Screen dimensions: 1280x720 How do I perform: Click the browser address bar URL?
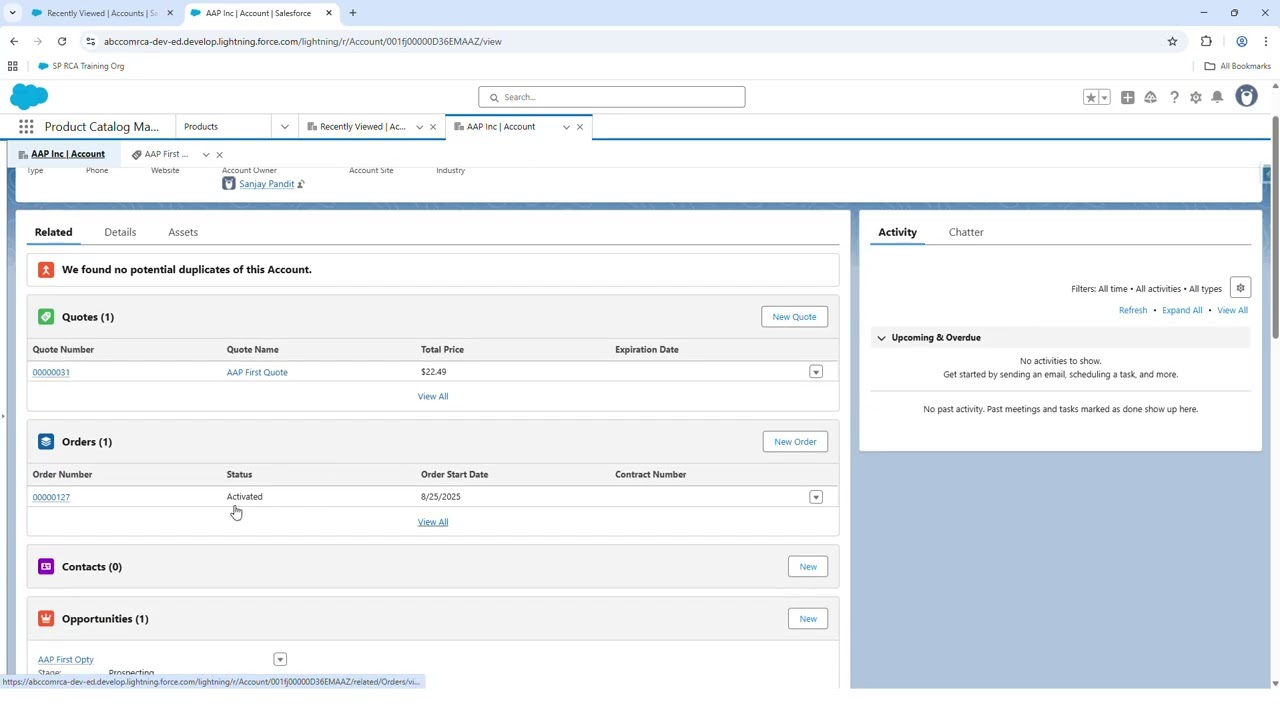pos(302,41)
